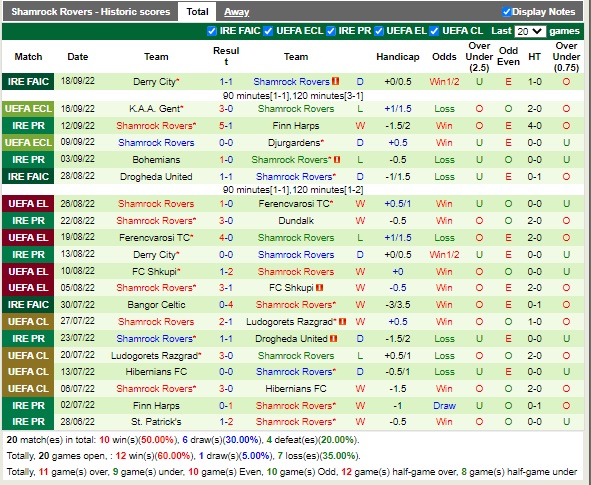The width and height of the screenshot is (591, 485).
Task: Click IRE PR league label on 28/06/22
Action: click(28, 421)
